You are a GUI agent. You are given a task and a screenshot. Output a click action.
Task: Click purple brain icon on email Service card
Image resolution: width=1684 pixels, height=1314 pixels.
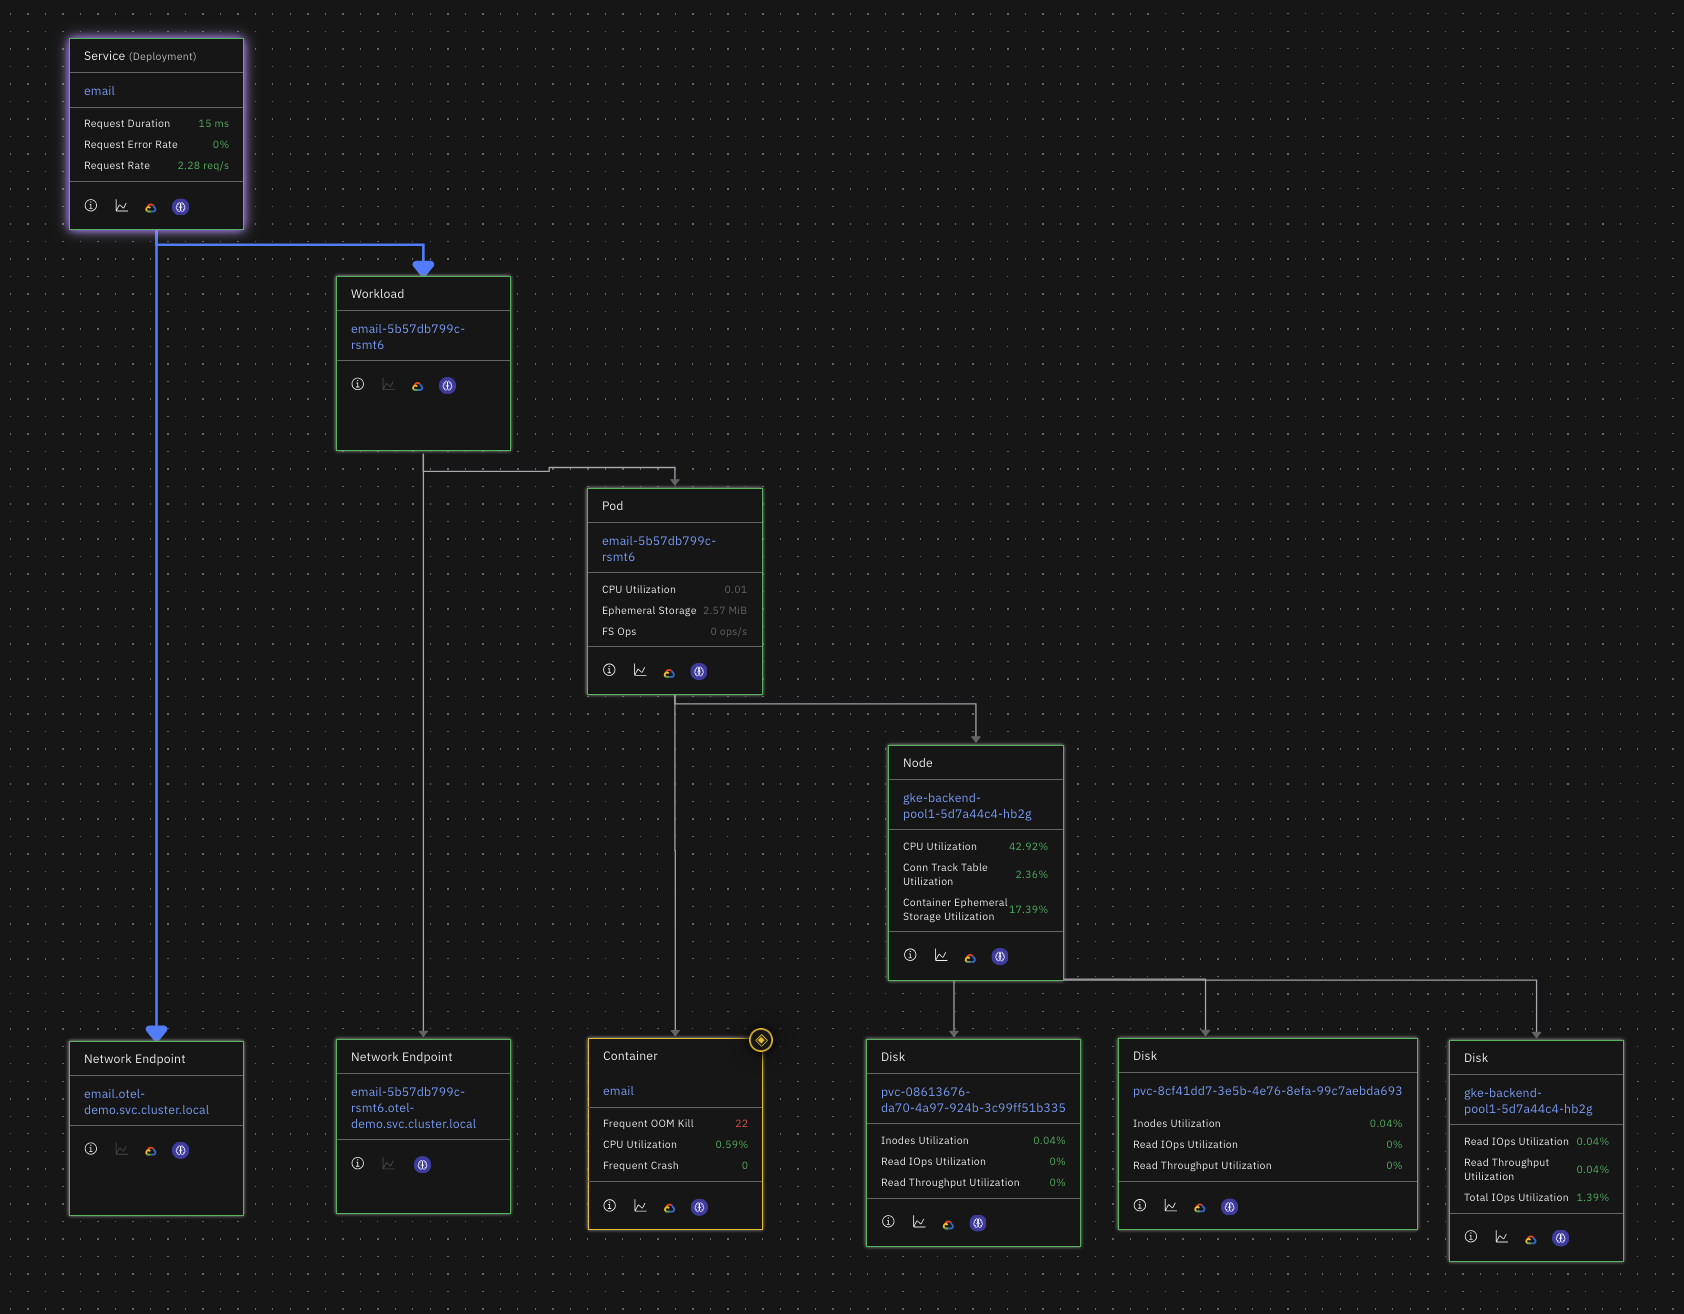tap(181, 207)
